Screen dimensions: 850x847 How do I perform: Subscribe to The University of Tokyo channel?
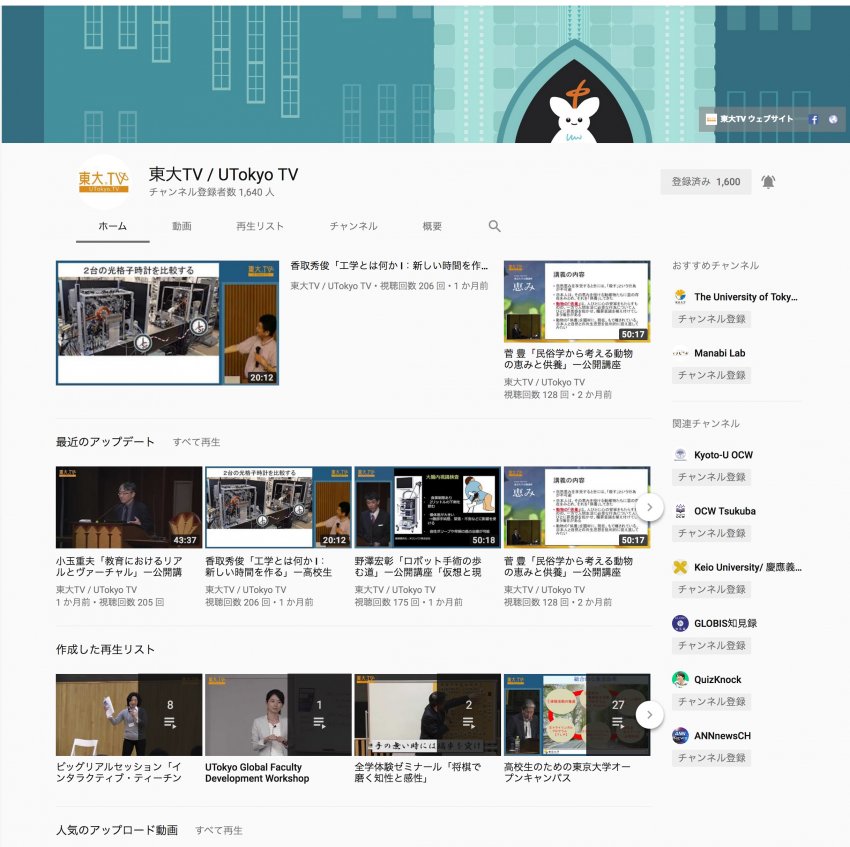point(711,319)
